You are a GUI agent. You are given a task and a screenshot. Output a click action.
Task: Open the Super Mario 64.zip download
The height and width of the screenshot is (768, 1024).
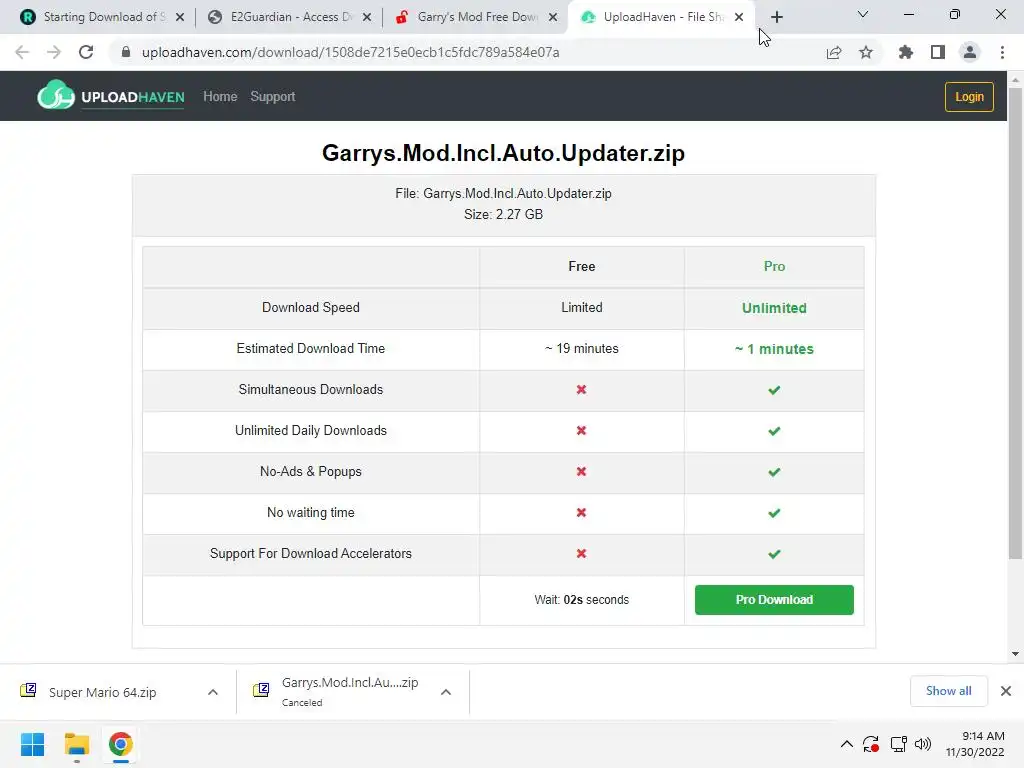pyautogui.click(x=103, y=692)
